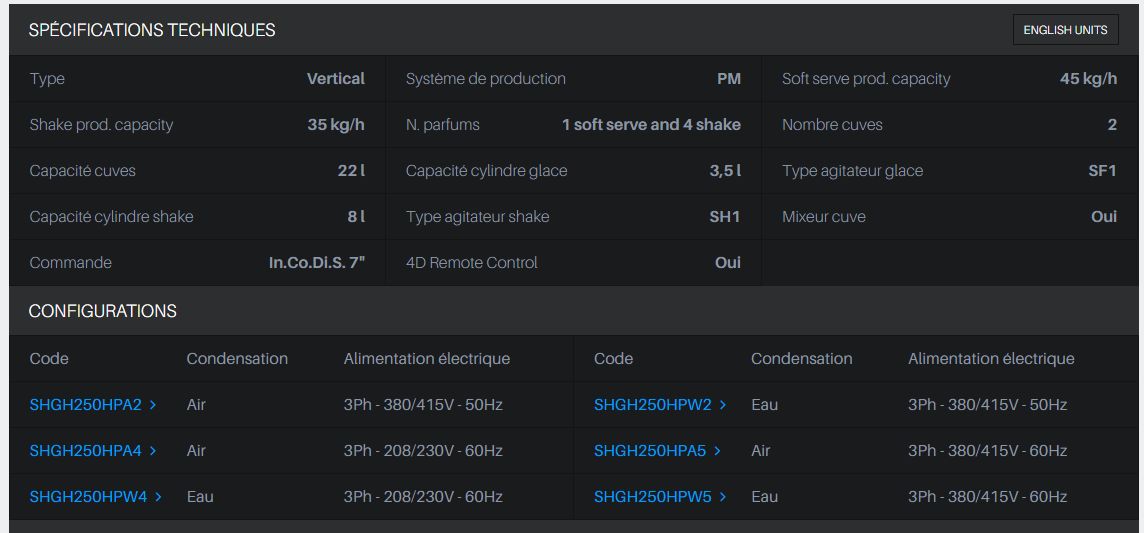Click the chevron arrow beside SHGH250HPW5

click(723, 497)
